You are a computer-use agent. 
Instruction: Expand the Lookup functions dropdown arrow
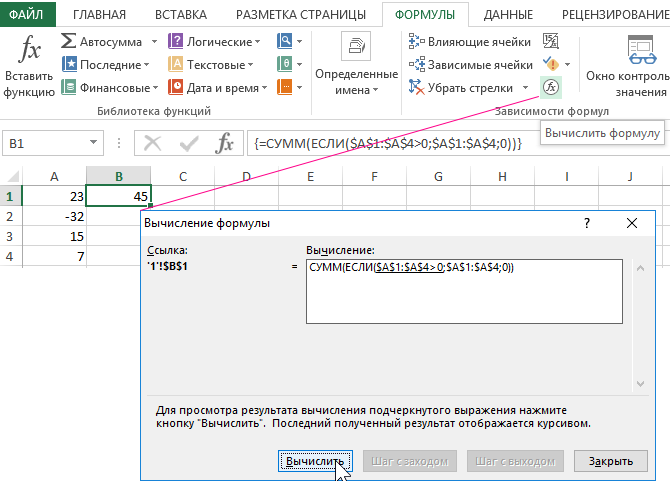(300, 42)
